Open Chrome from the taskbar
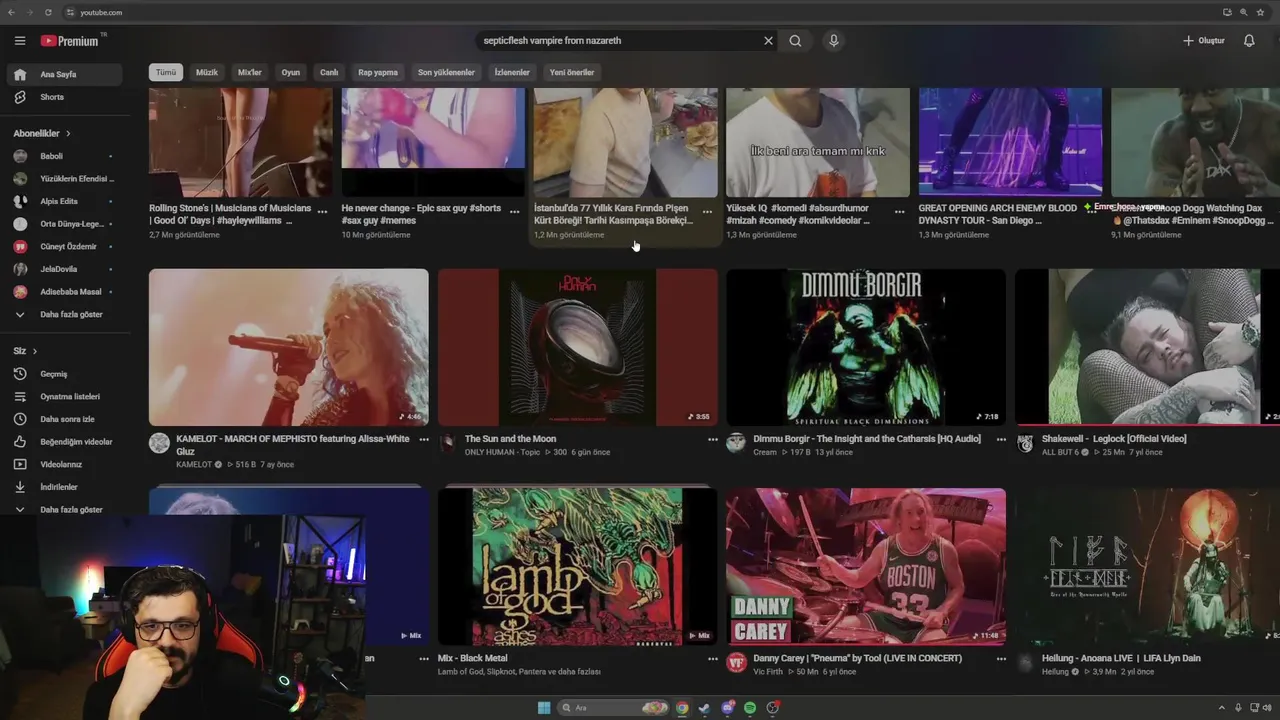Image resolution: width=1280 pixels, height=720 pixels. click(x=682, y=708)
